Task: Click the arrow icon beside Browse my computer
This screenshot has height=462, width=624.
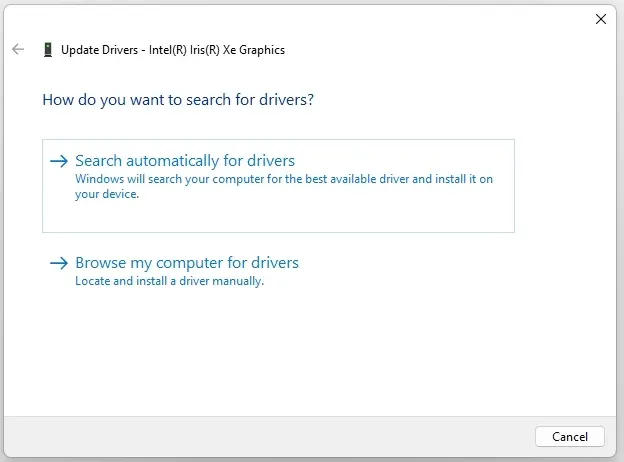Action: click(x=59, y=263)
